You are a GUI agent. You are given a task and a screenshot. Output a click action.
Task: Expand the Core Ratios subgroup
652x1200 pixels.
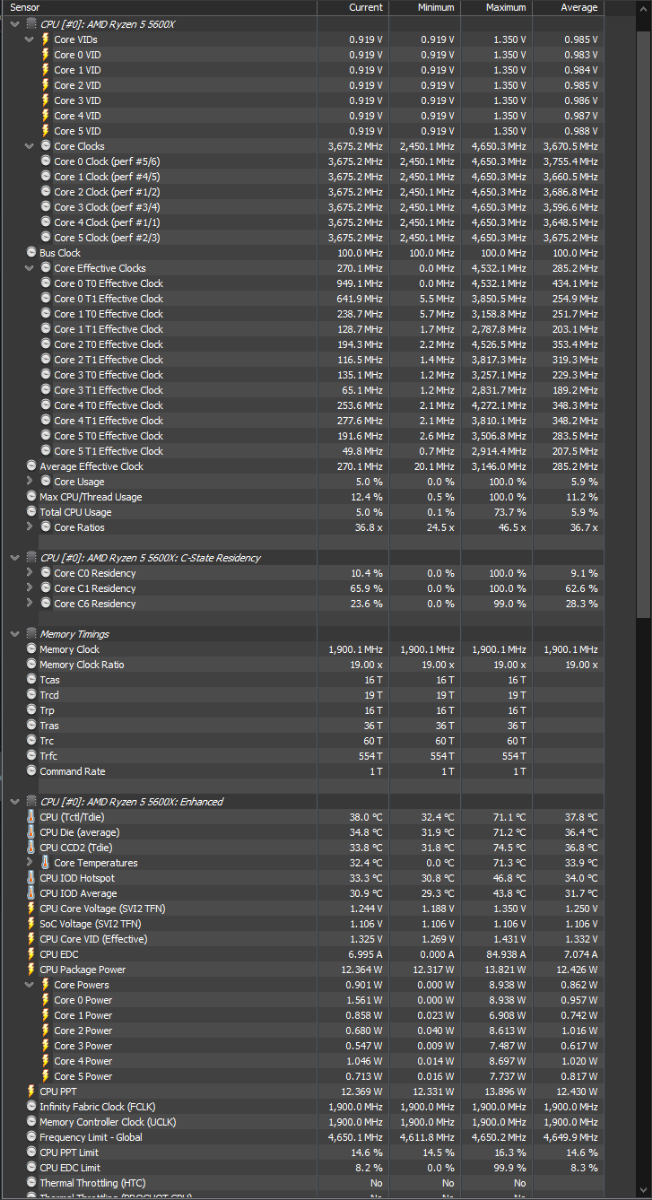coord(30,528)
